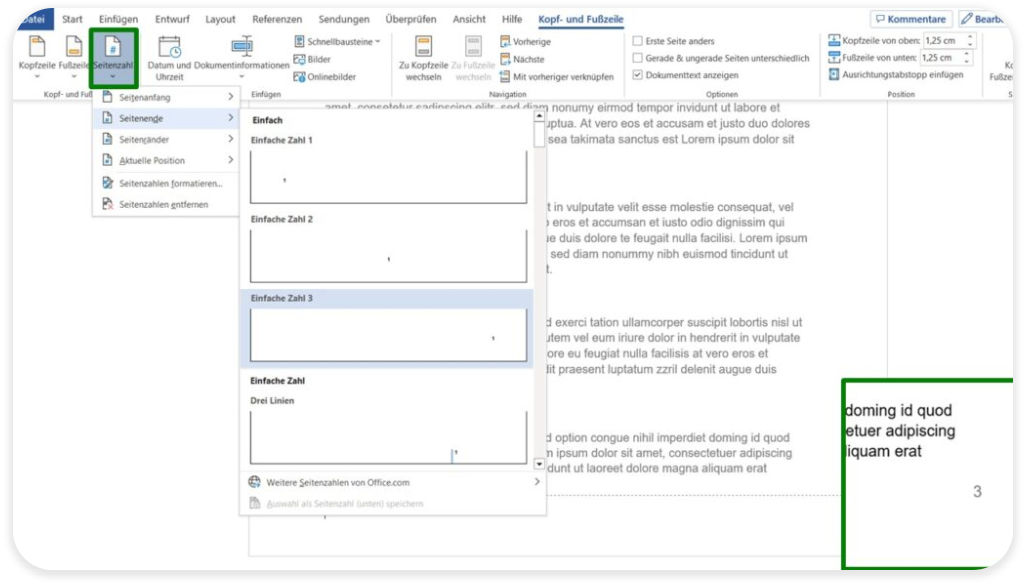Open the Datei tab
1026x586 pixels.
point(35,19)
